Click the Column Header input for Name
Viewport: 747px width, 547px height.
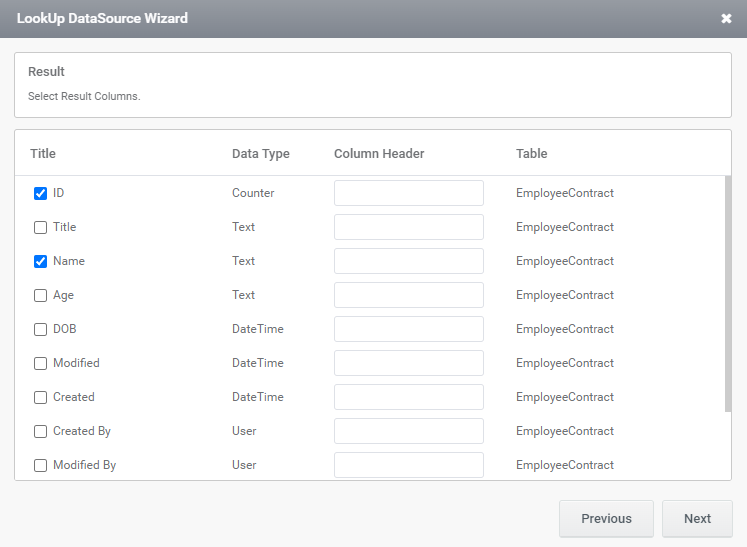tap(409, 261)
